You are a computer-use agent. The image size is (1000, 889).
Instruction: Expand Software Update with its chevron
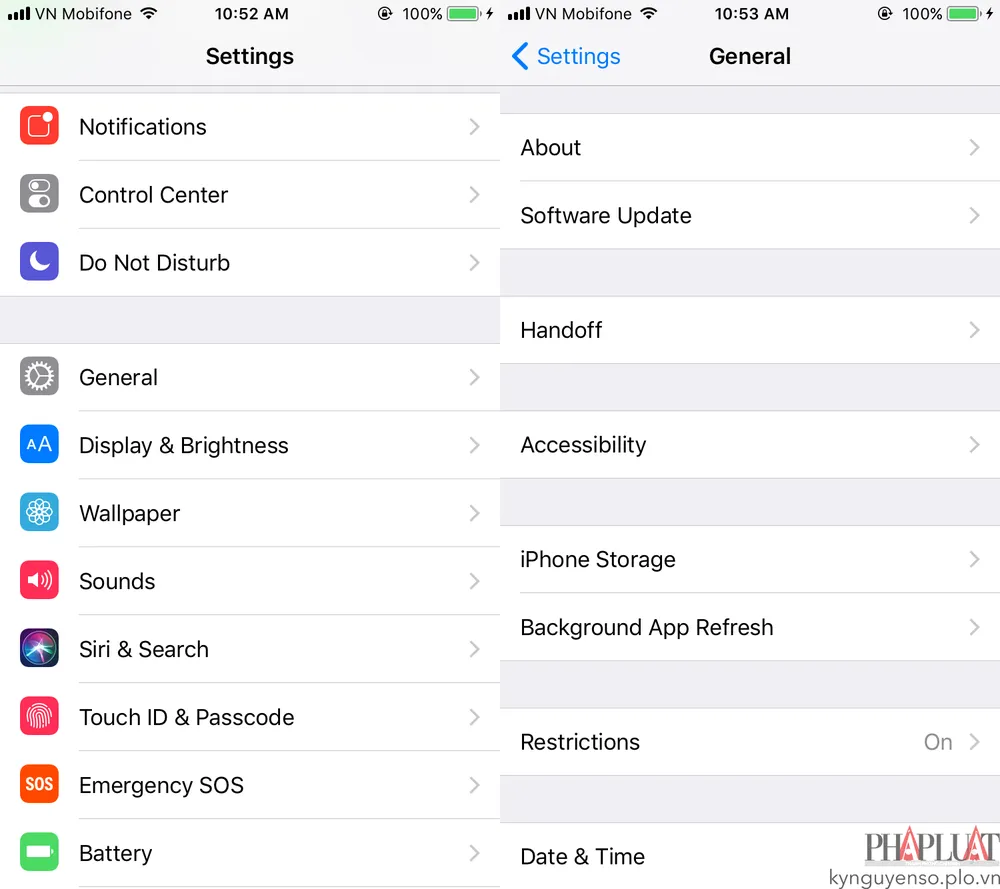pyautogui.click(x=974, y=216)
